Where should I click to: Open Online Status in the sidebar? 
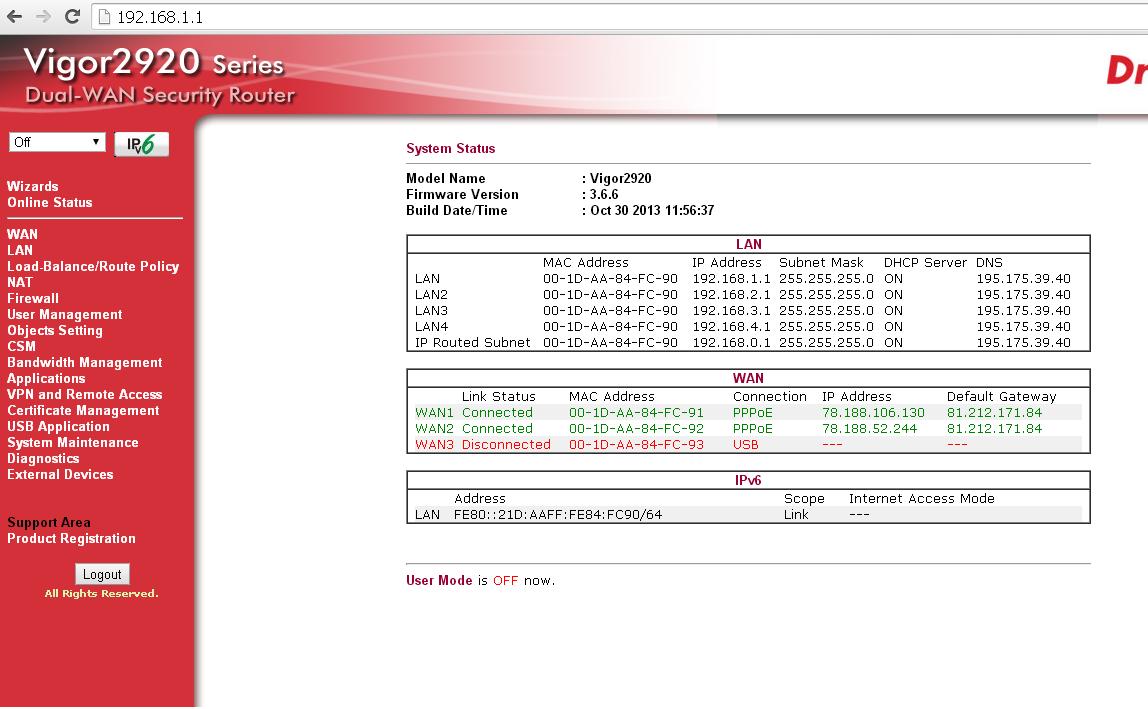point(50,203)
